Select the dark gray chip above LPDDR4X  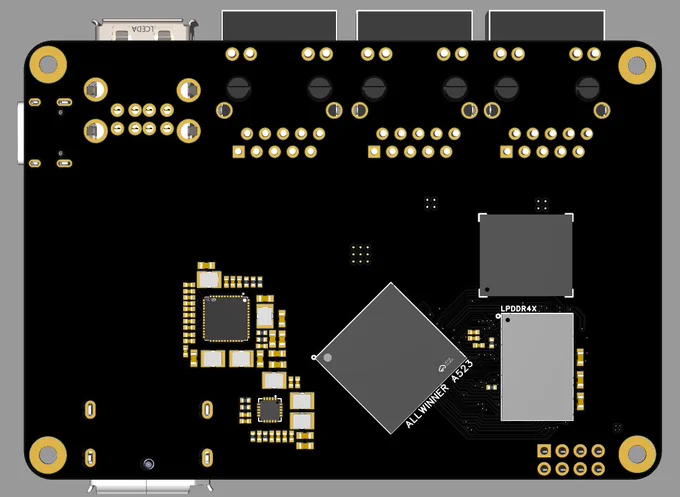point(526,255)
